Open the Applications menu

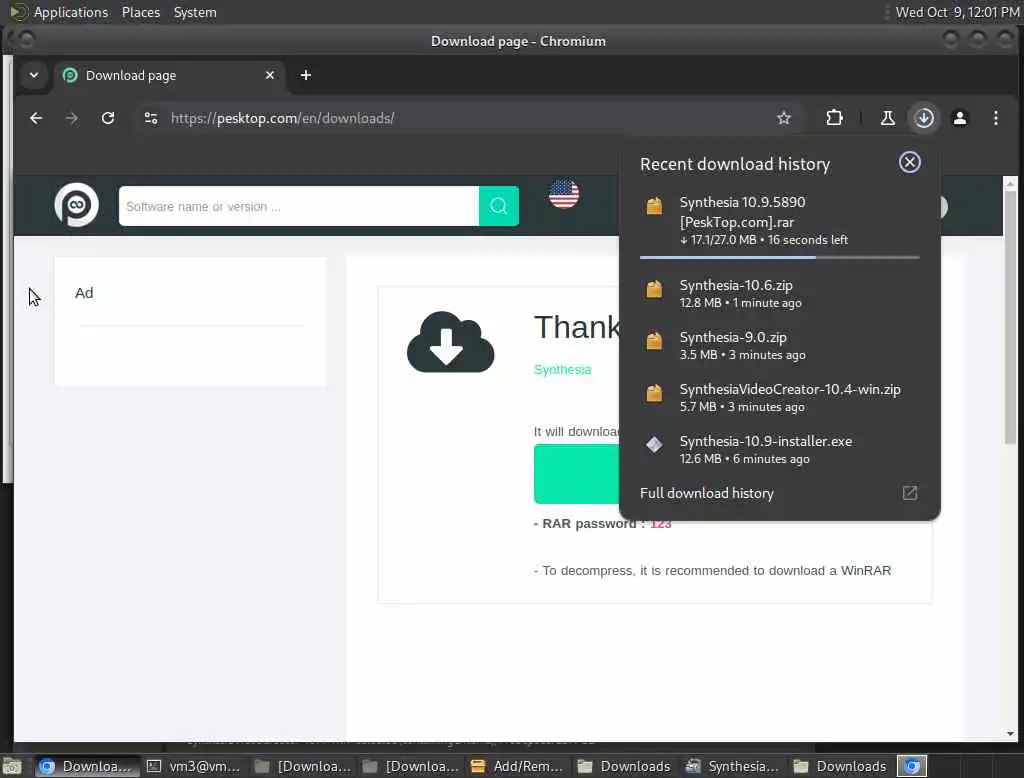[71, 12]
